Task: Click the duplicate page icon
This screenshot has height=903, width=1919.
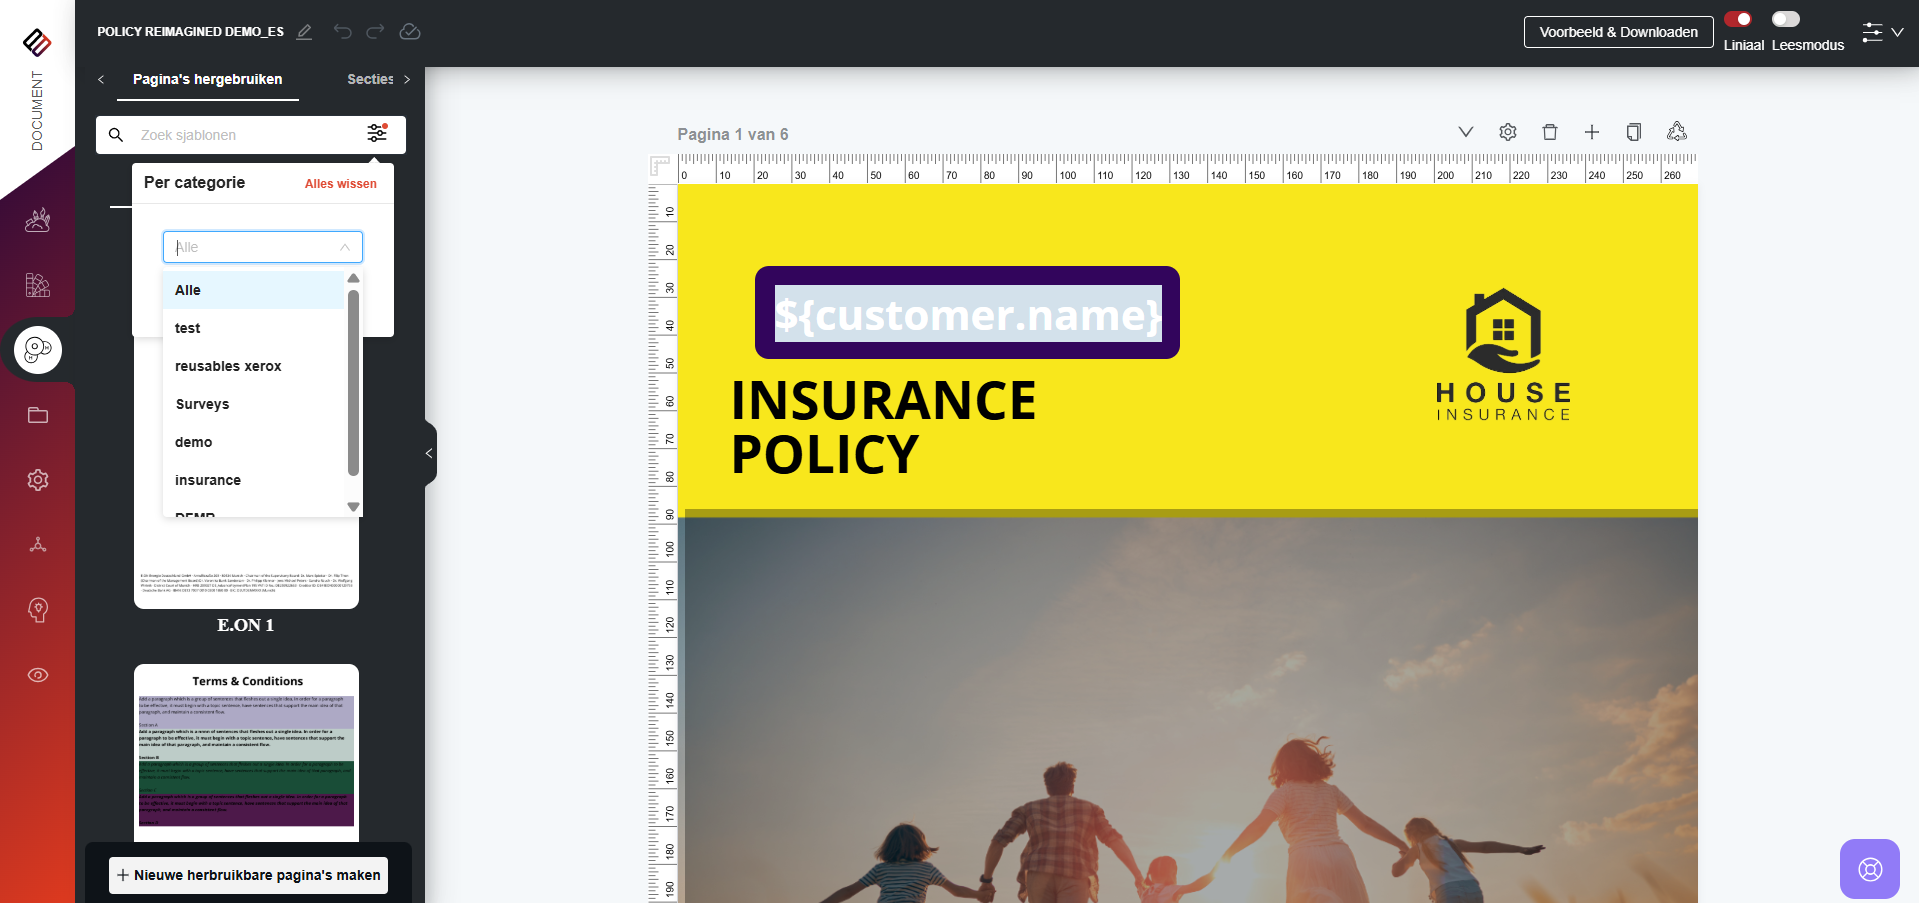Action: click(x=1634, y=132)
